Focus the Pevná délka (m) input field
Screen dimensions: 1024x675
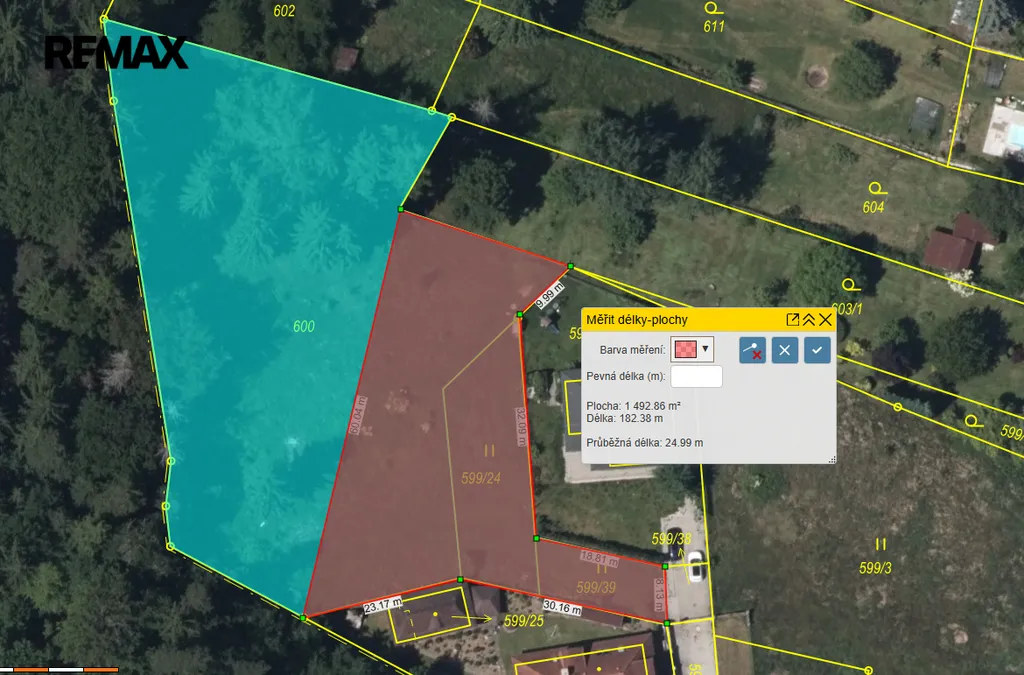click(x=695, y=376)
